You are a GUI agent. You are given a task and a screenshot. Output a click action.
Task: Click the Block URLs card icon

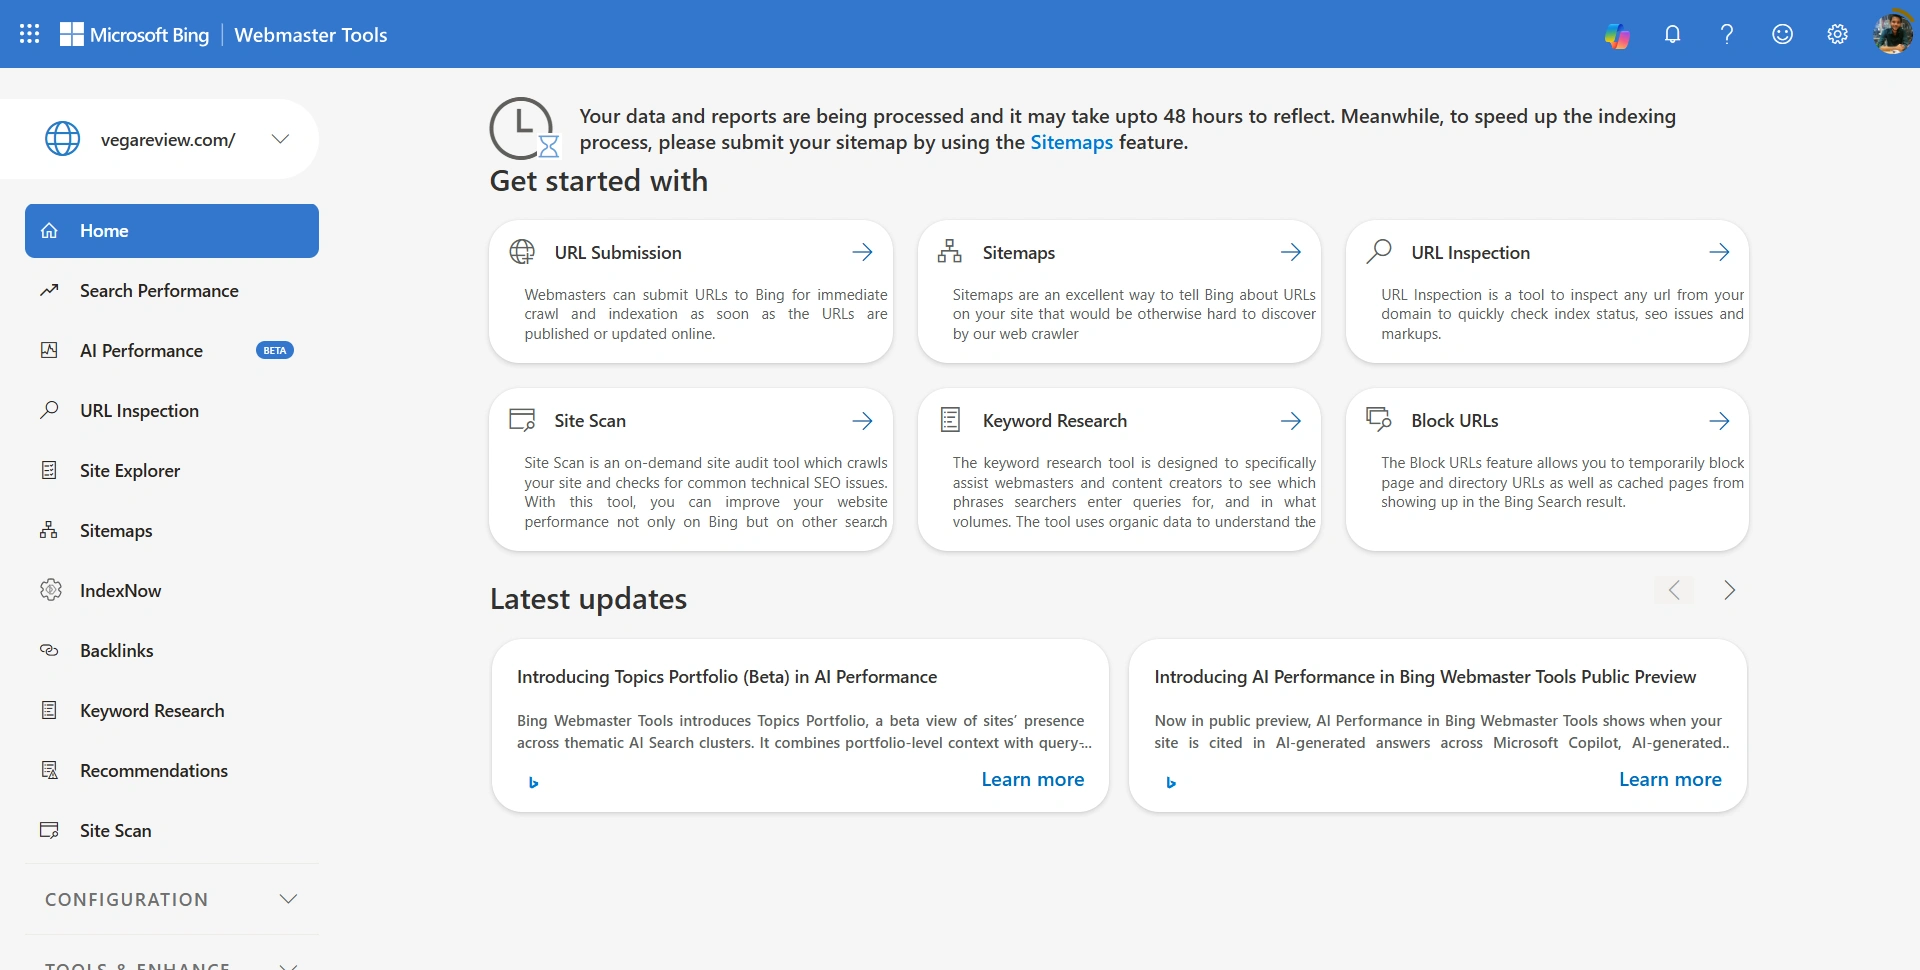[x=1379, y=419]
